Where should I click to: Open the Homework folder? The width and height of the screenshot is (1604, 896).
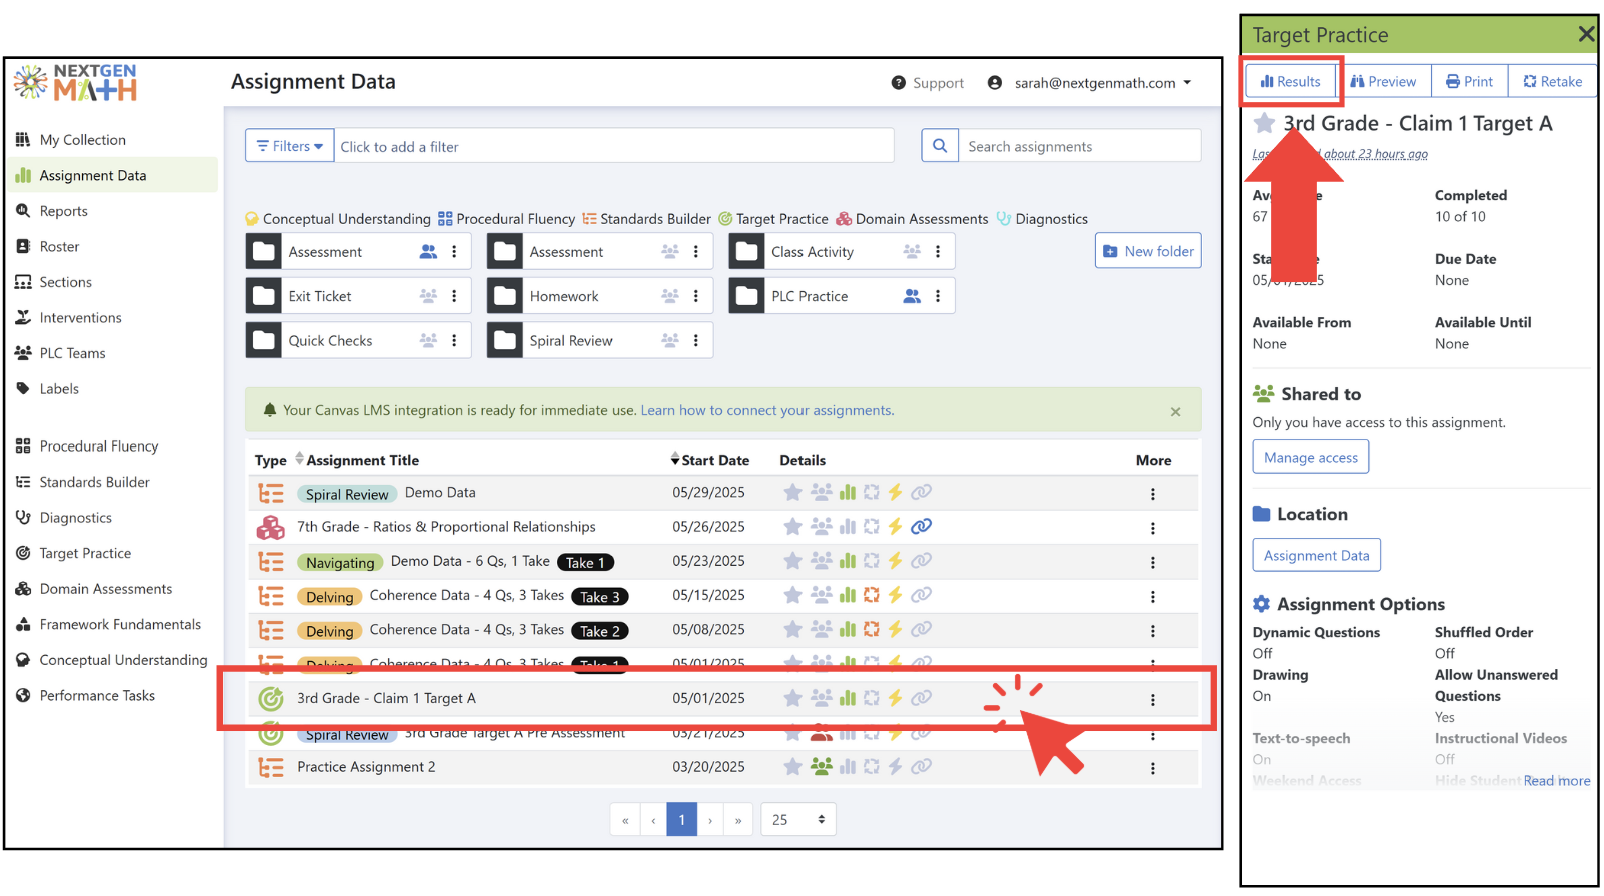coord(564,296)
